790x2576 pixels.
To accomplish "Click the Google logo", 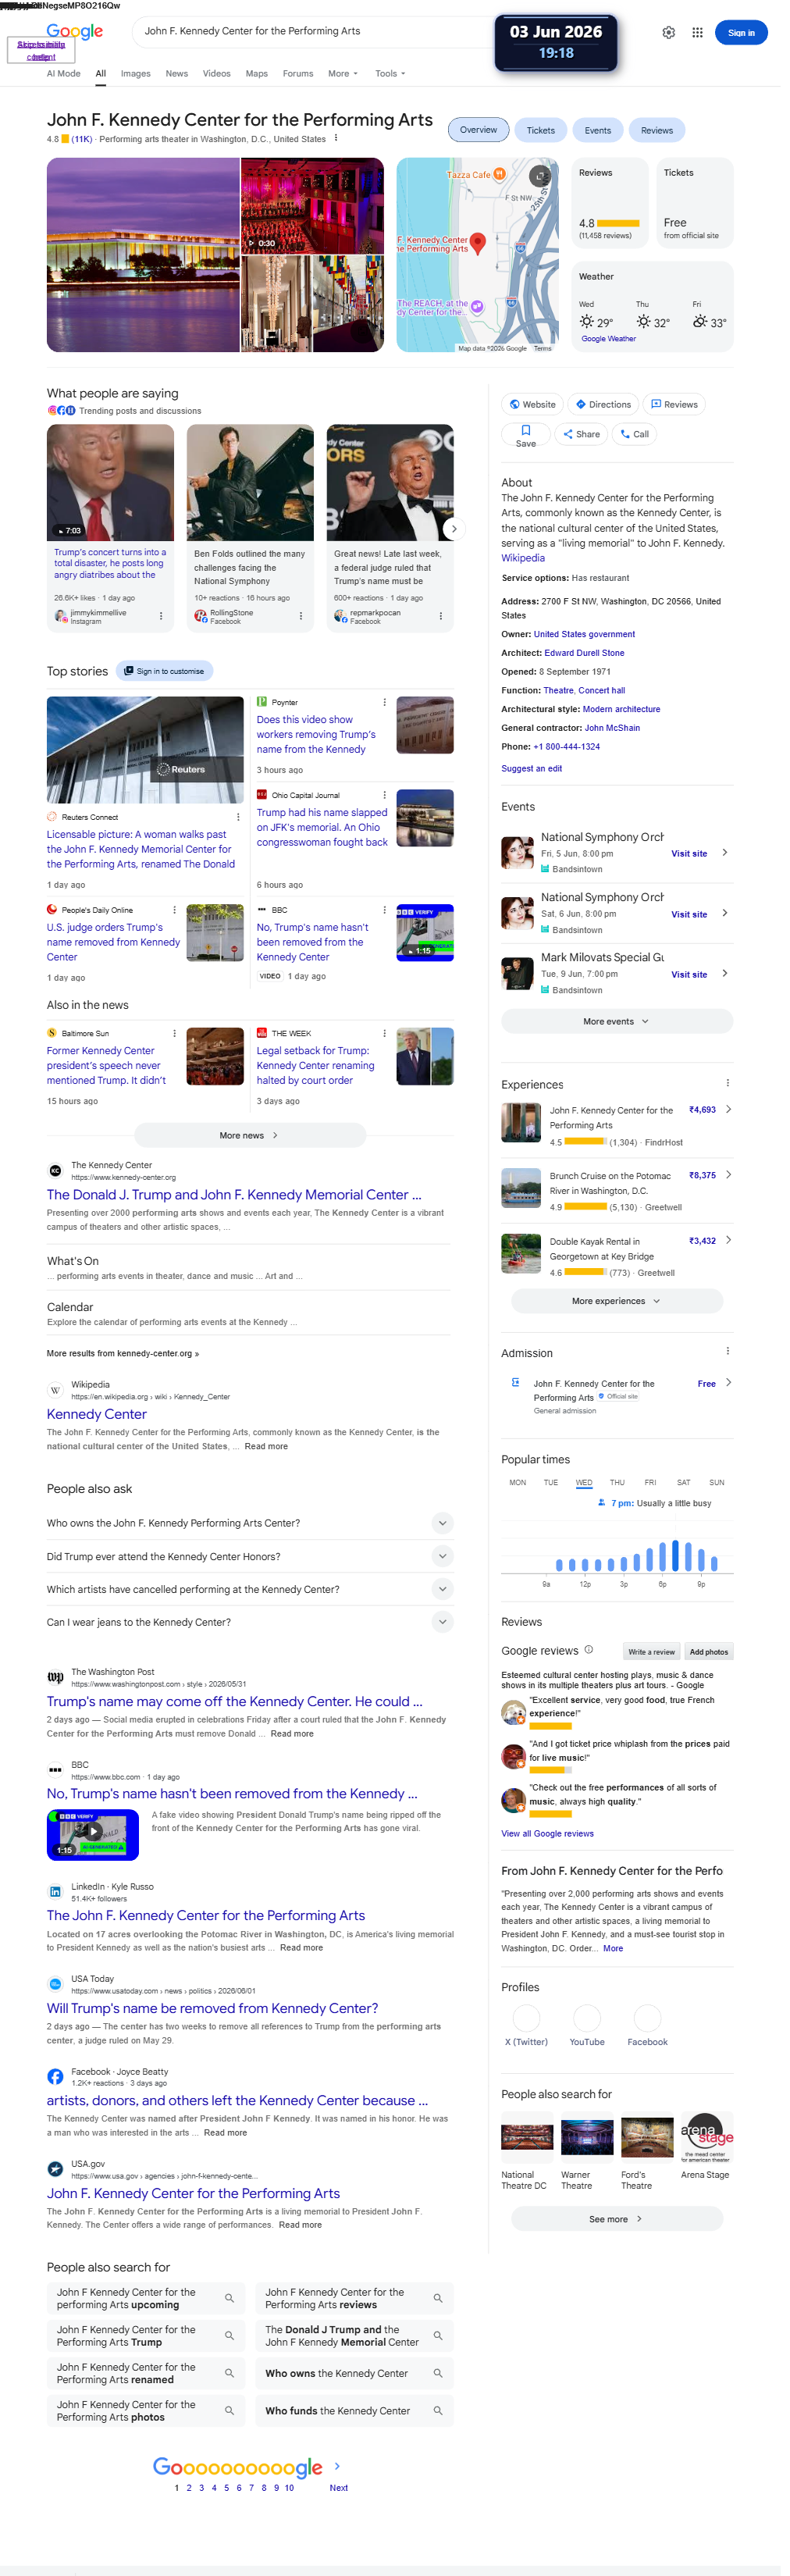I will coord(75,32).
